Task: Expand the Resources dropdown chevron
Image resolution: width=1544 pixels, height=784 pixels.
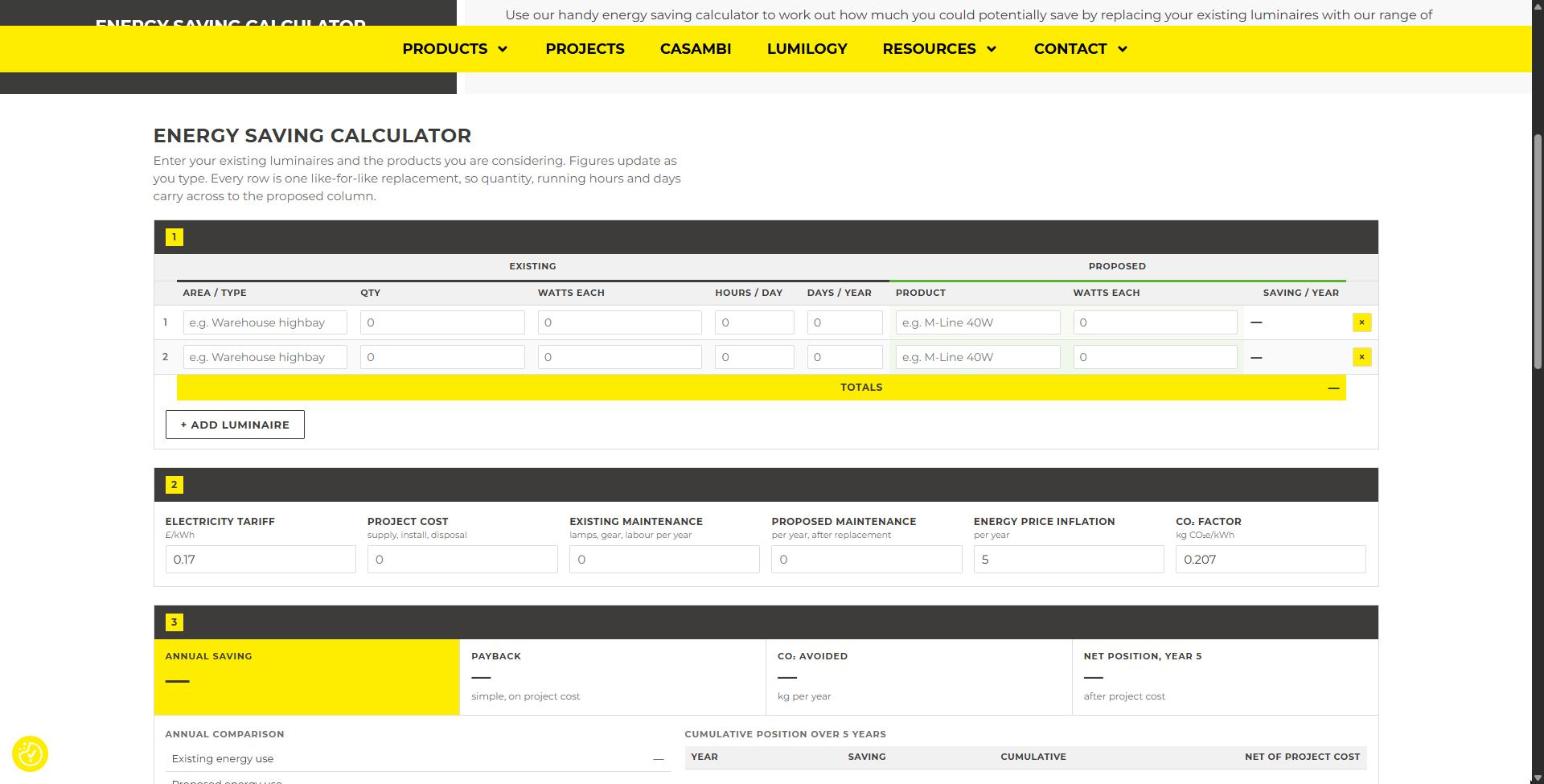Action: (x=991, y=49)
